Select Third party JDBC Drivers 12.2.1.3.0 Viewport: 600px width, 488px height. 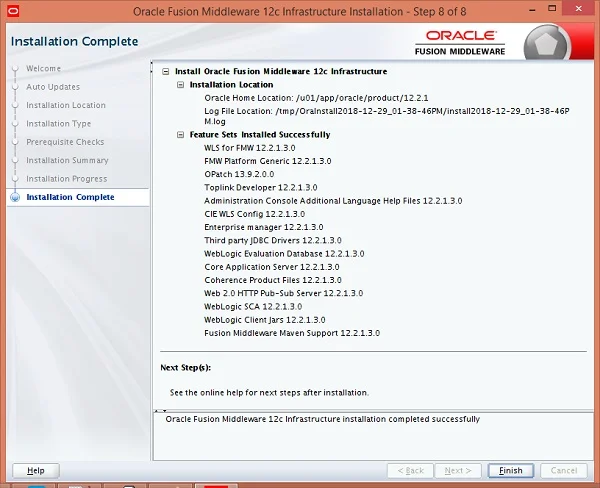point(272,240)
